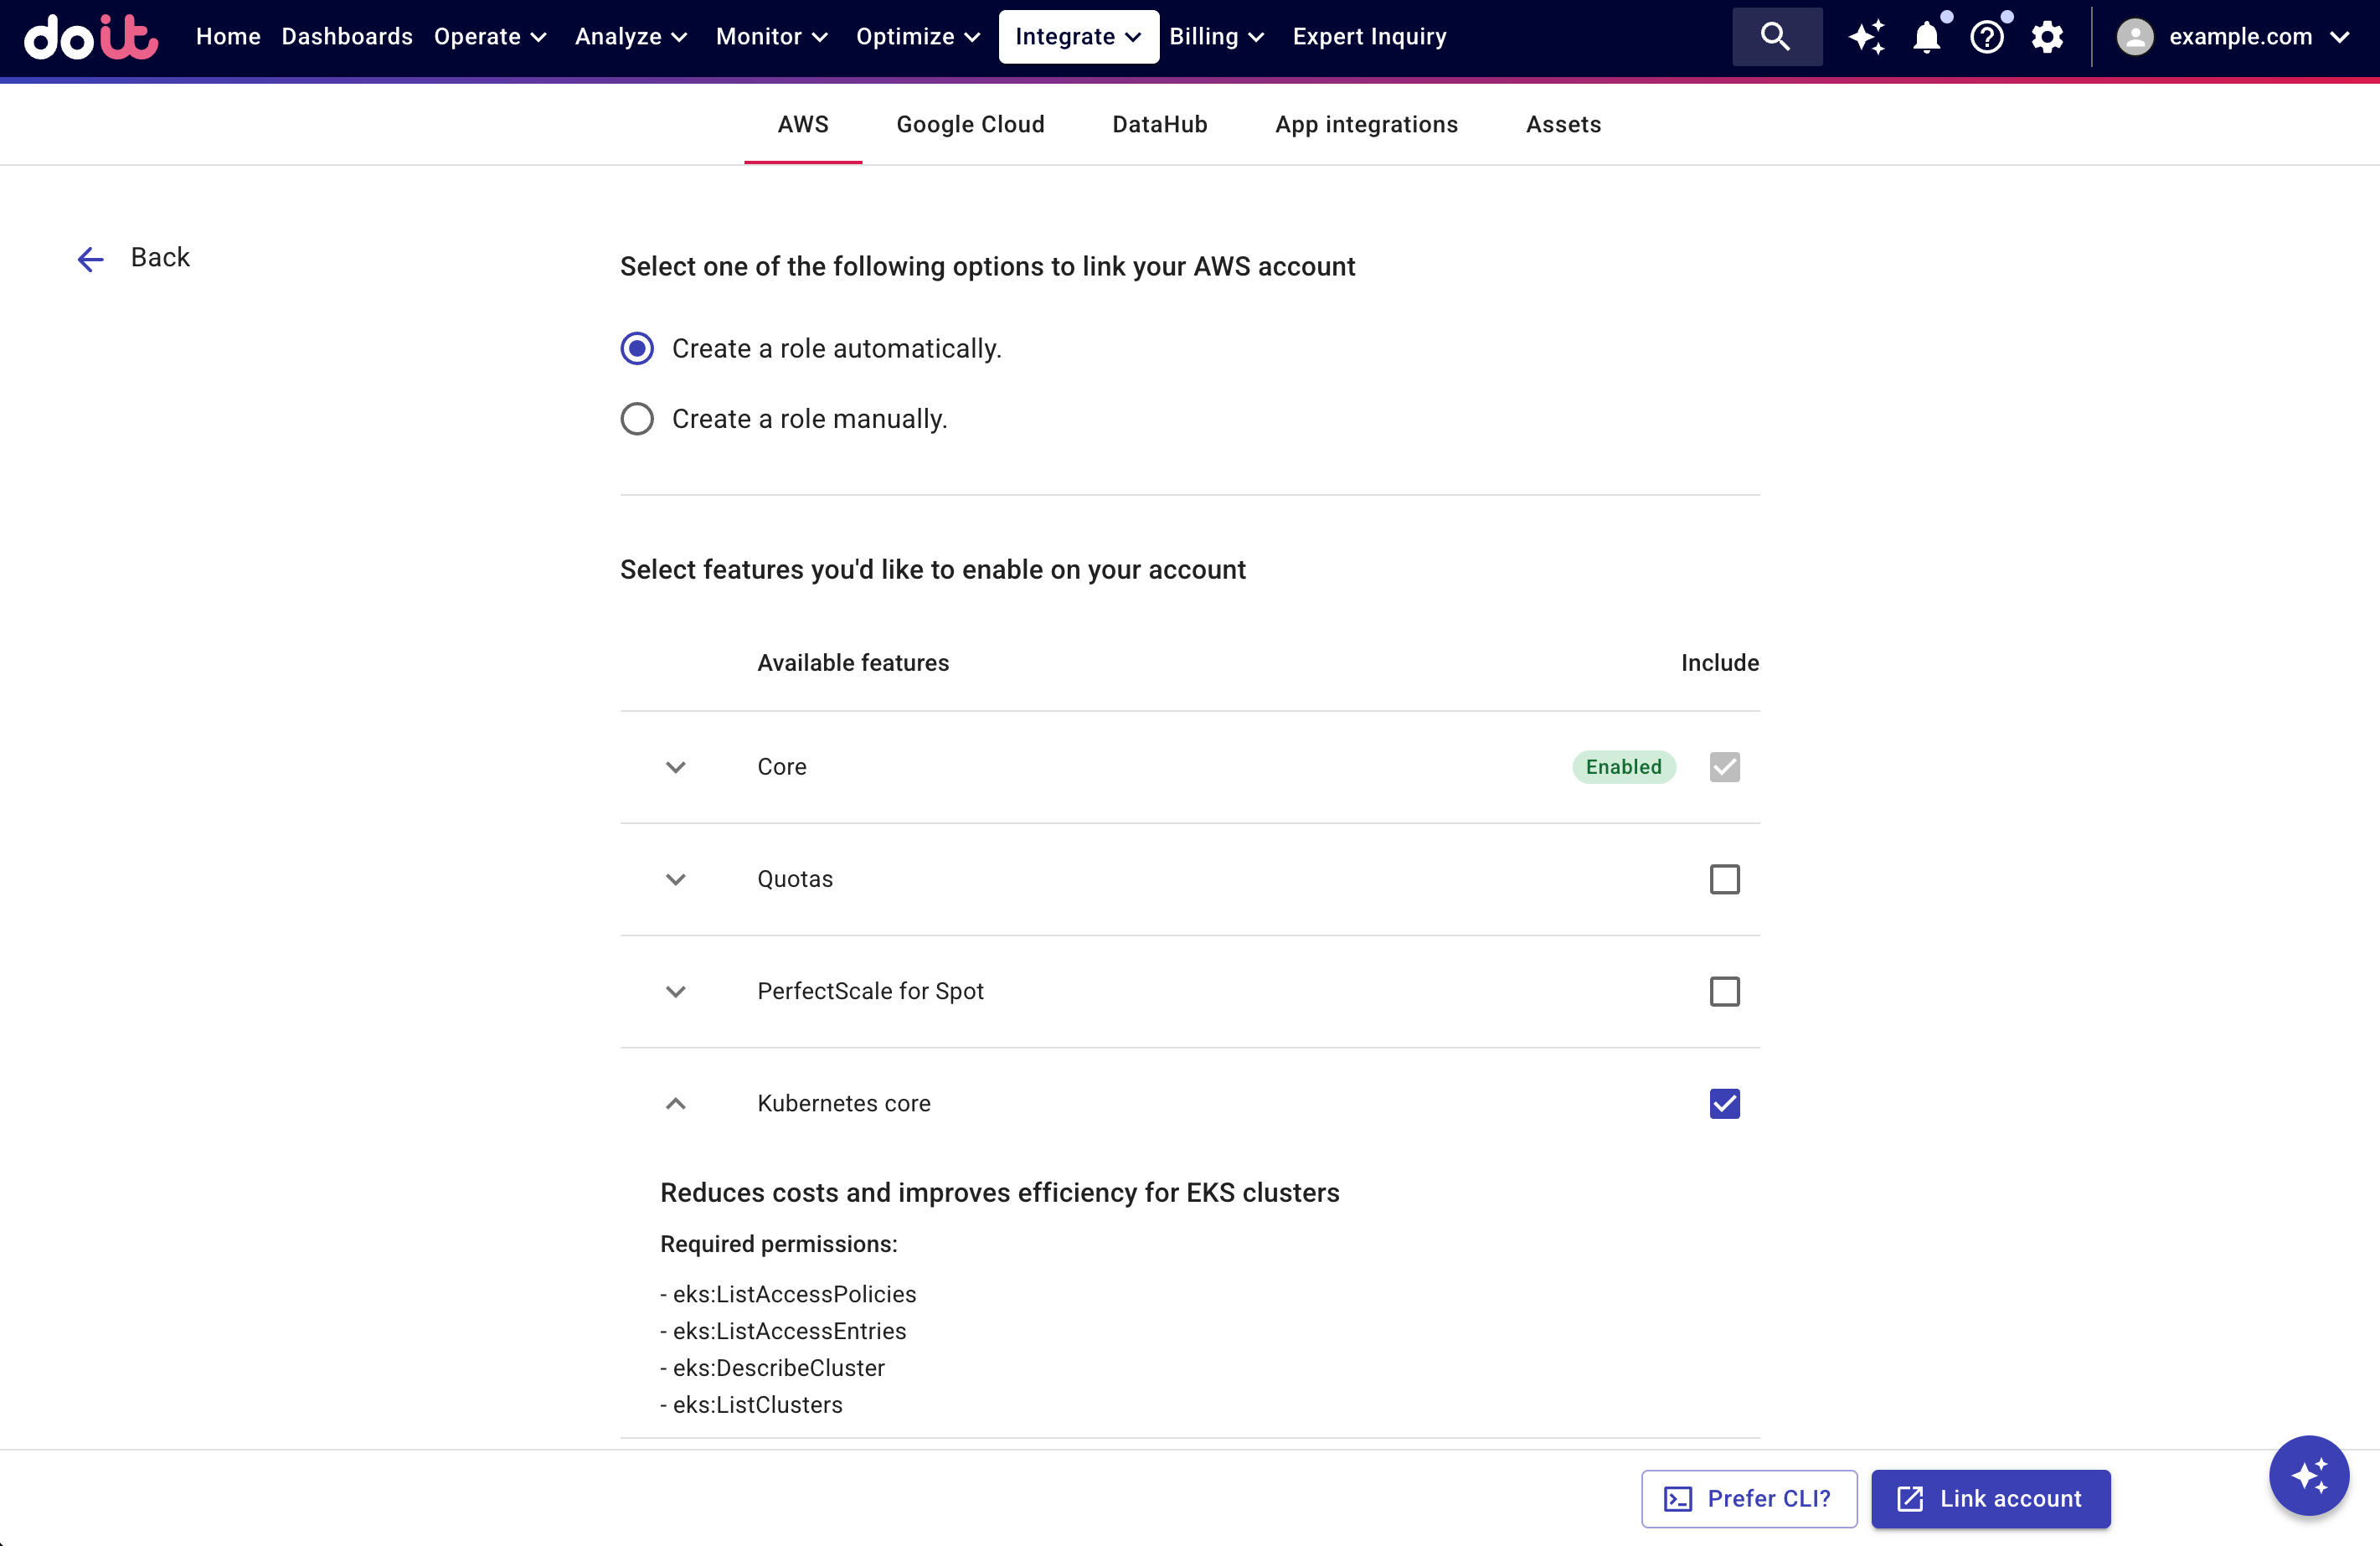Open Expert Inquiry
The image size is (2380, 1546).
pyautogui.click(x=1369, y=37)
